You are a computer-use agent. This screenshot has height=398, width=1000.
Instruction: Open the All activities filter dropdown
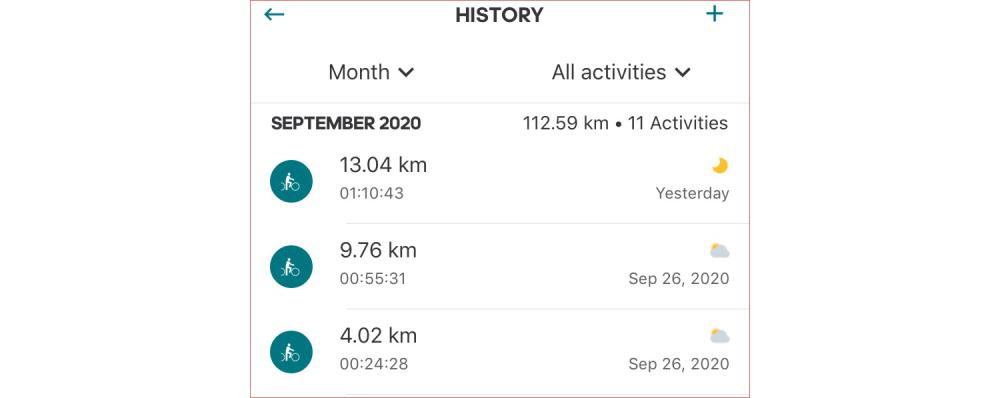(621, 72)
